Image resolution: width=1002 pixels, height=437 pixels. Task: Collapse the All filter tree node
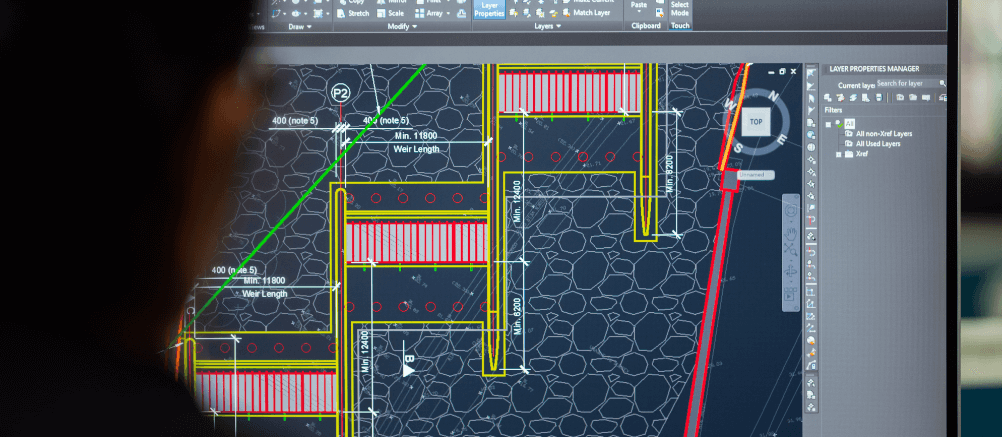point(828,124)
